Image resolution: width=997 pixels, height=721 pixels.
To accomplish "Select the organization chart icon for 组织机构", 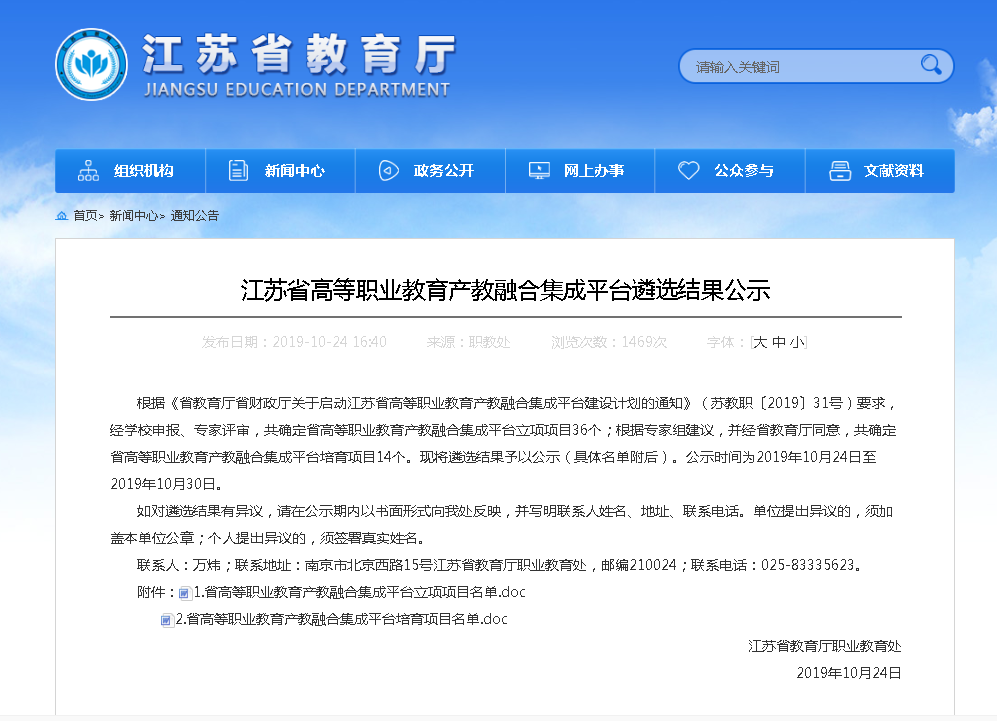I will coord(89,170).
